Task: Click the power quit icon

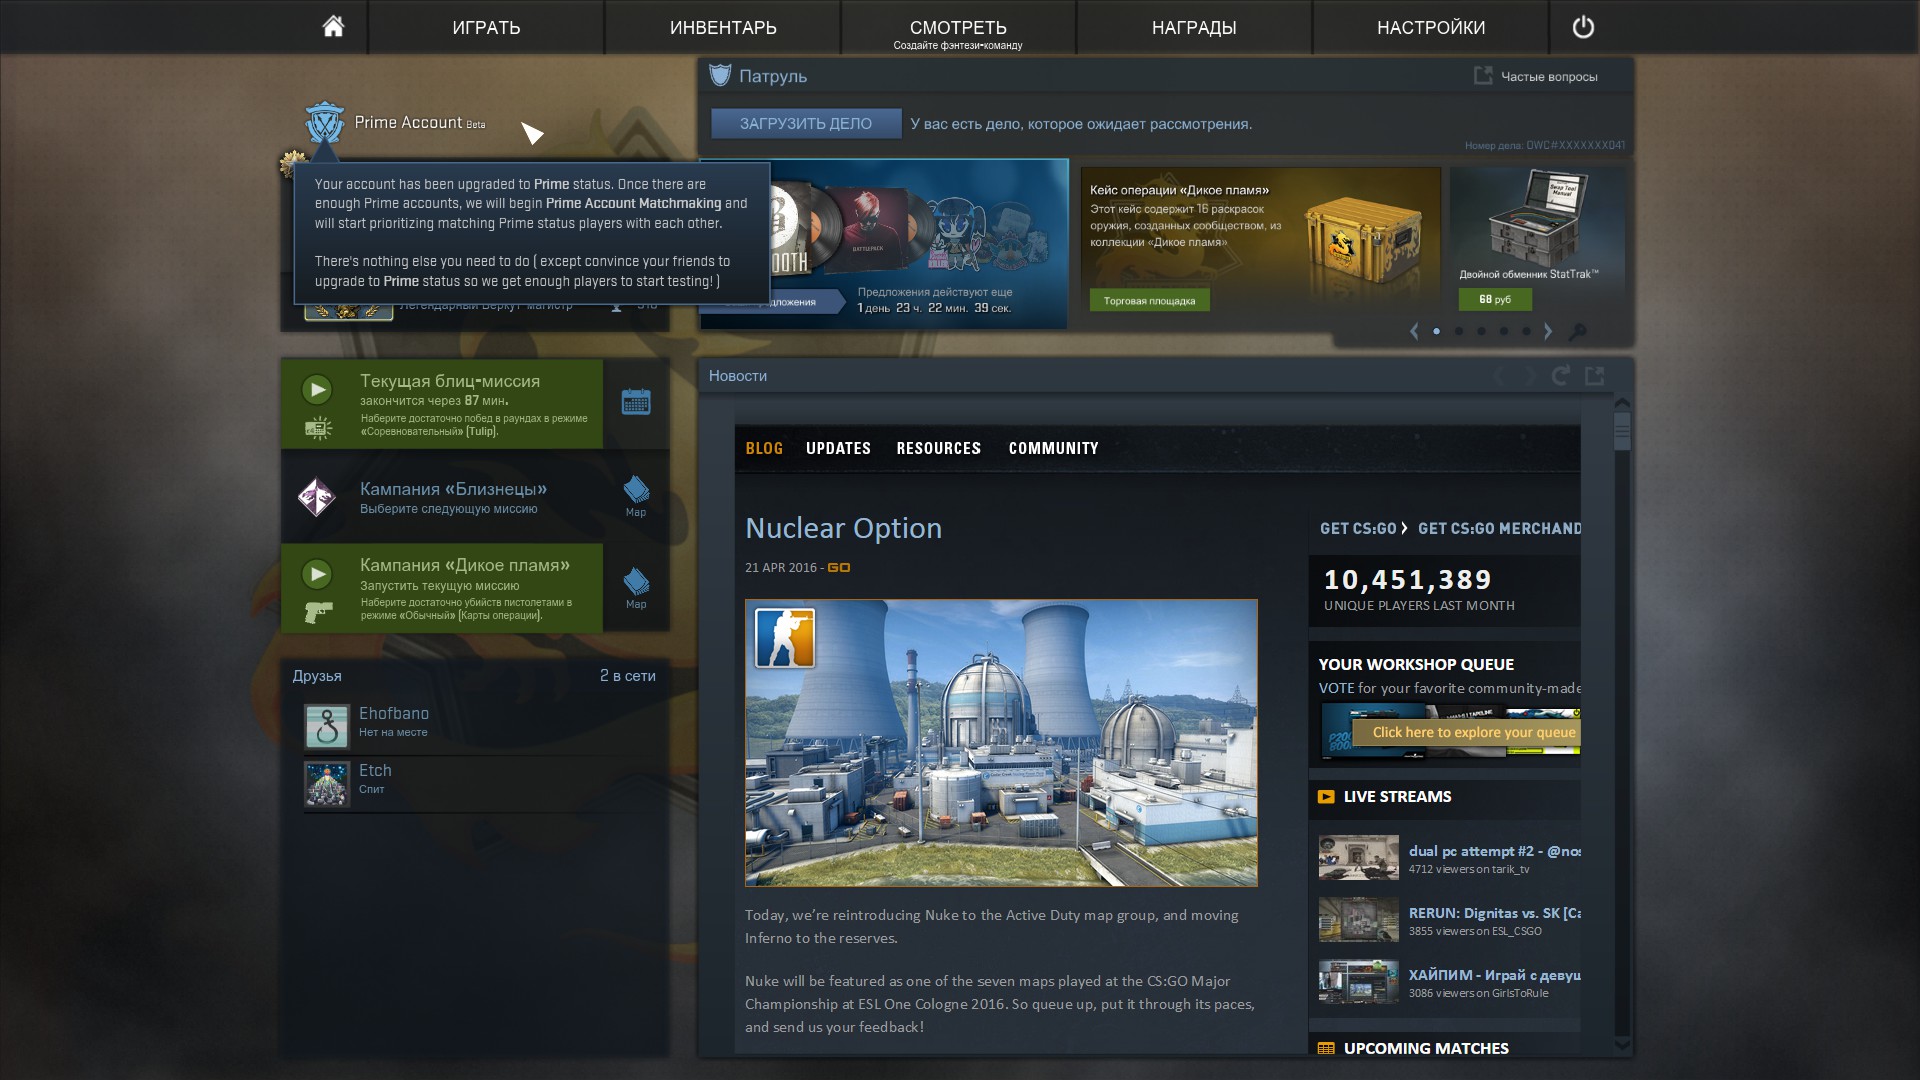Action: click(1583, 27)
